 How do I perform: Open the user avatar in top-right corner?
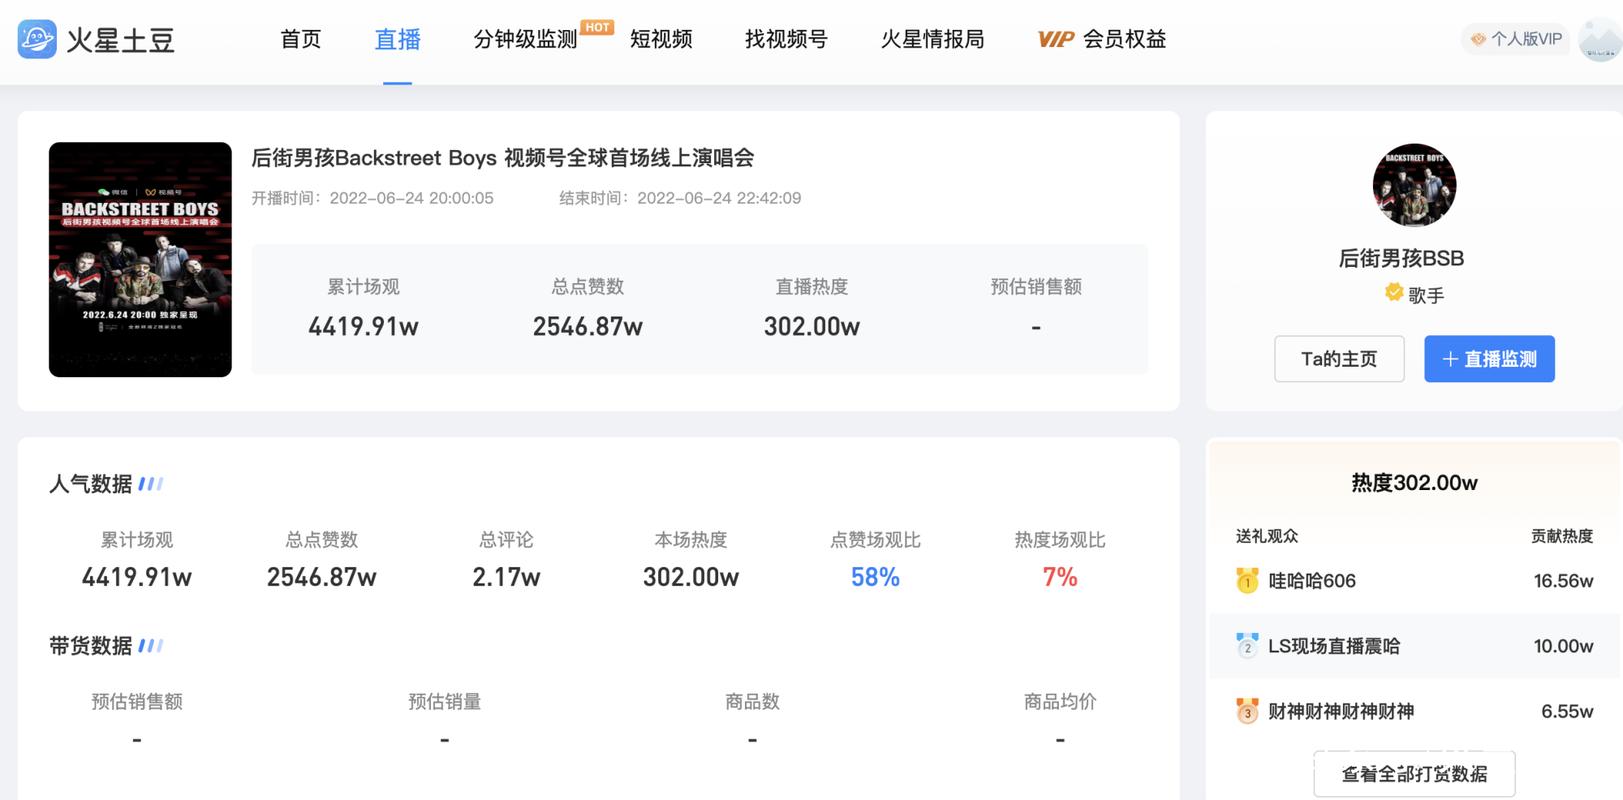point(1600,40)
